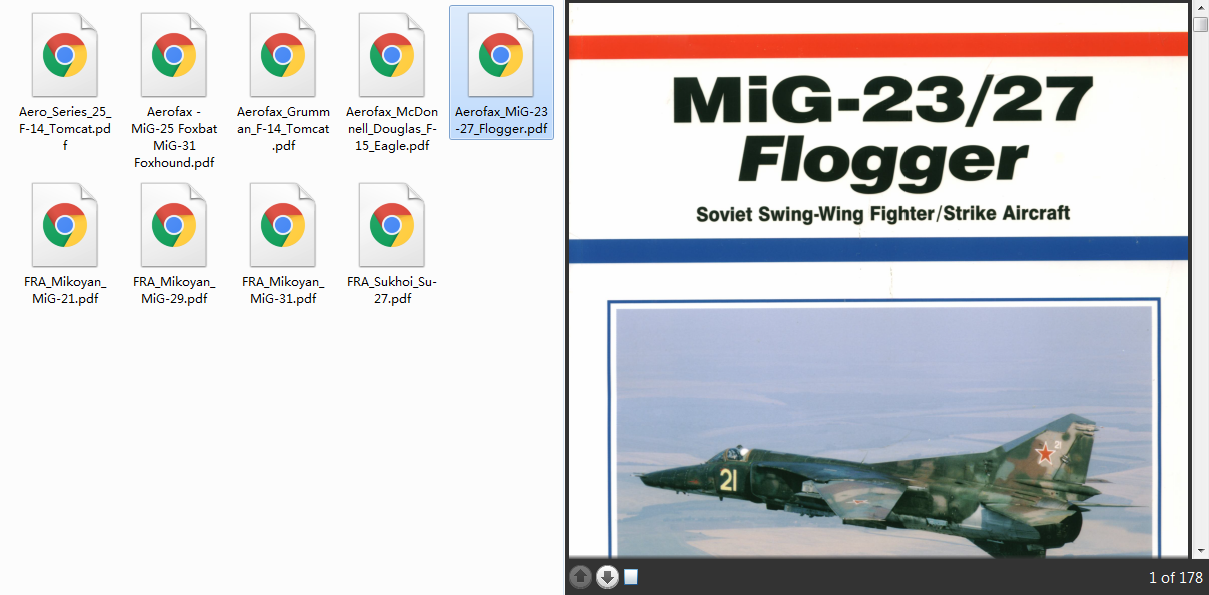Click the 'Aerofax - MiG-25 Foxbat MiG-31 Foxhound.pdf' label
Screen dimensions: 1209x595
174,137
